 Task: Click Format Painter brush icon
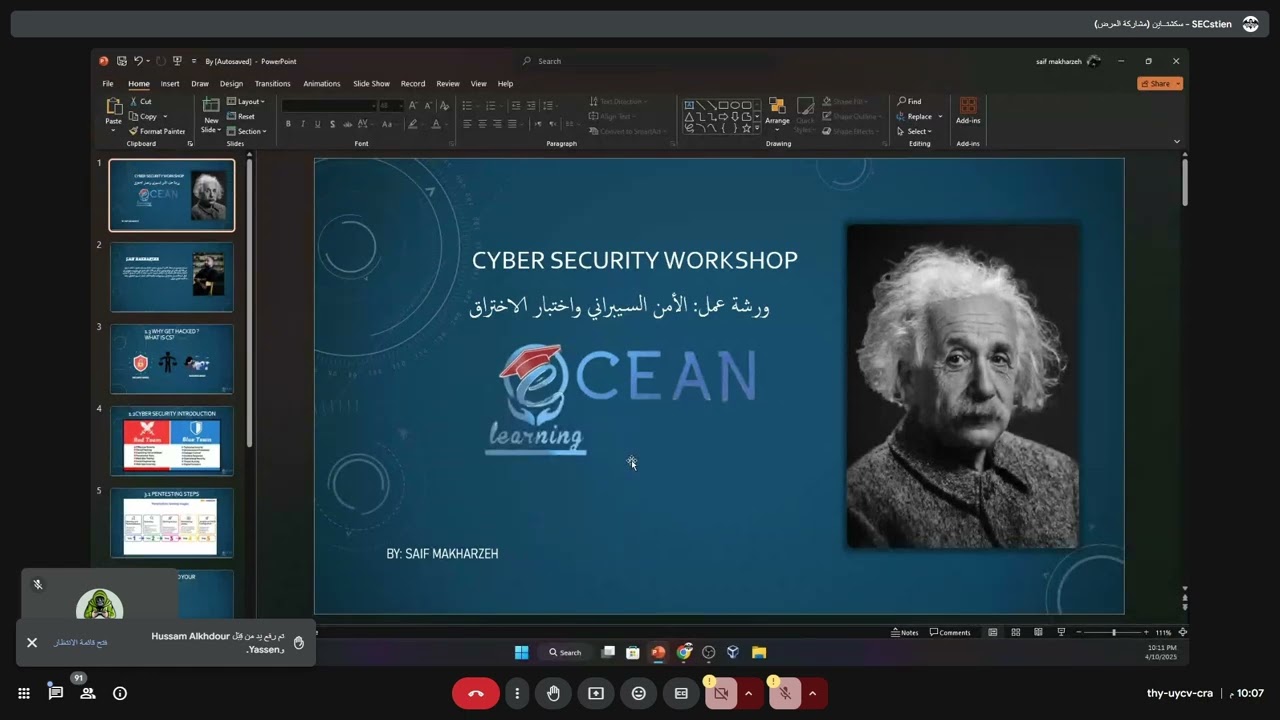pyautogui.click(x=133, y=131)
